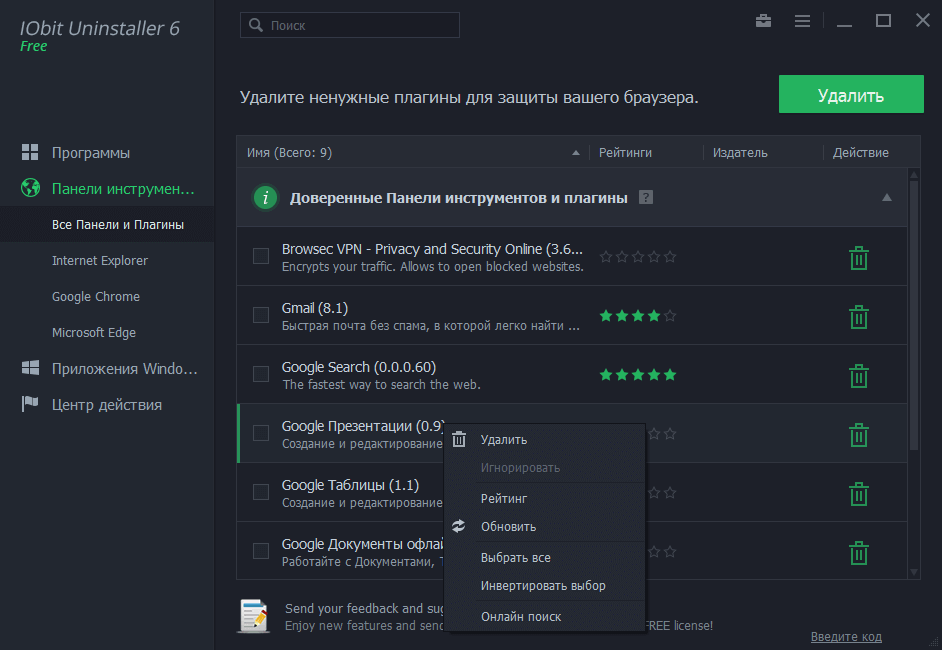Choose Удалить in the context menu
Image resolution: width=942 pixels, height=650 pixels.
click(544, 440)
